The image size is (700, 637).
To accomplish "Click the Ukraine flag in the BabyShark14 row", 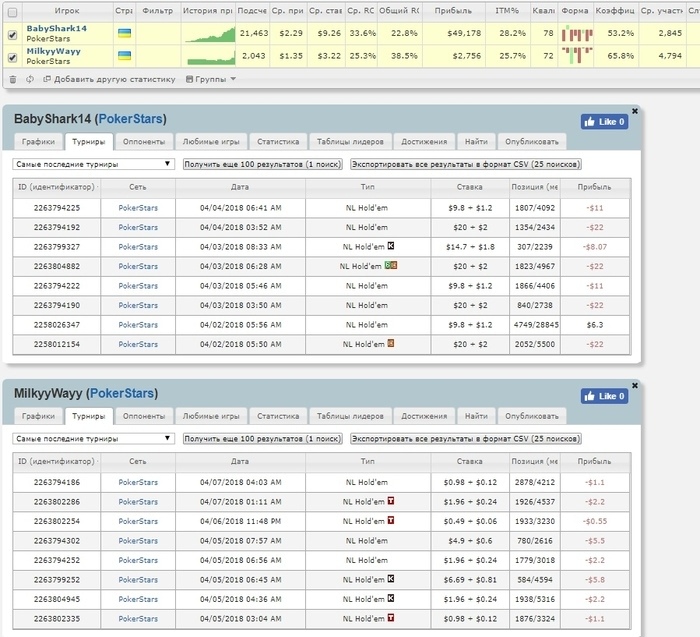I will (123, 34).
